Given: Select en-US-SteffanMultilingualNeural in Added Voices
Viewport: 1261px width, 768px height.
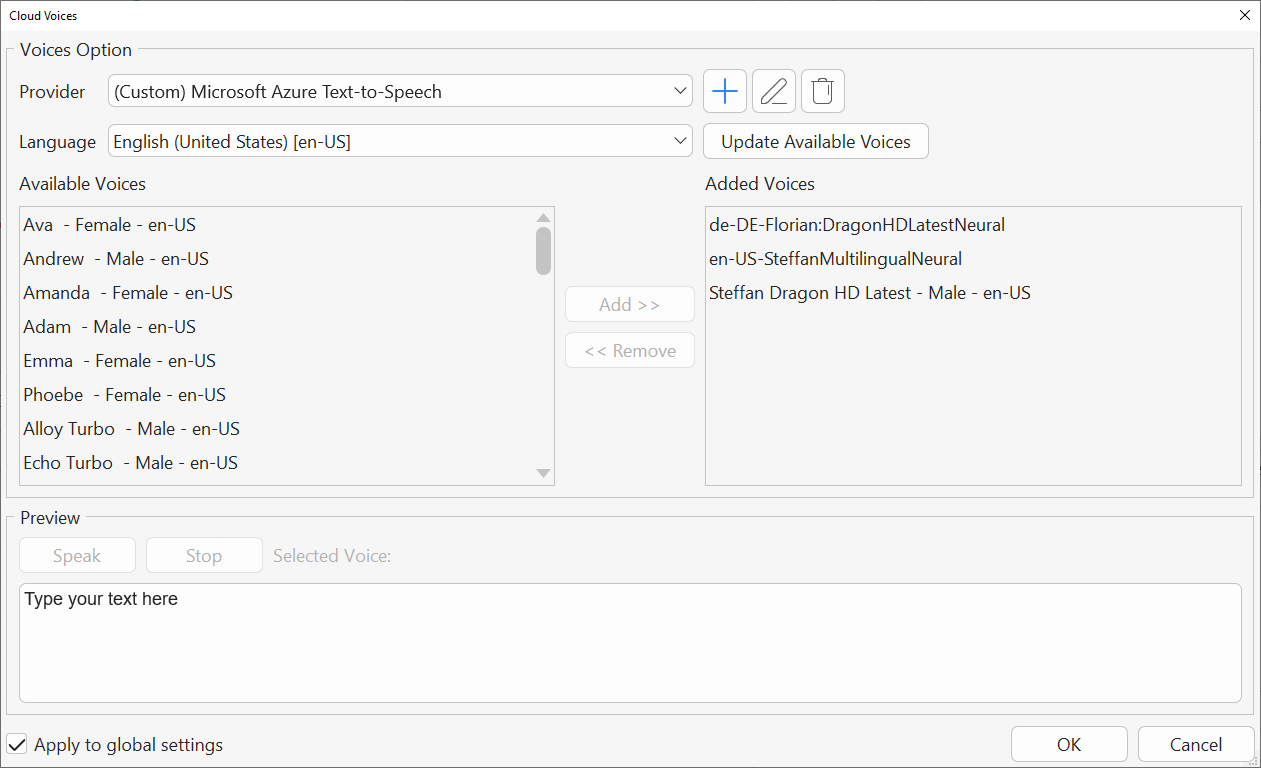Looking at the screenshot, I should coord(835,259).
